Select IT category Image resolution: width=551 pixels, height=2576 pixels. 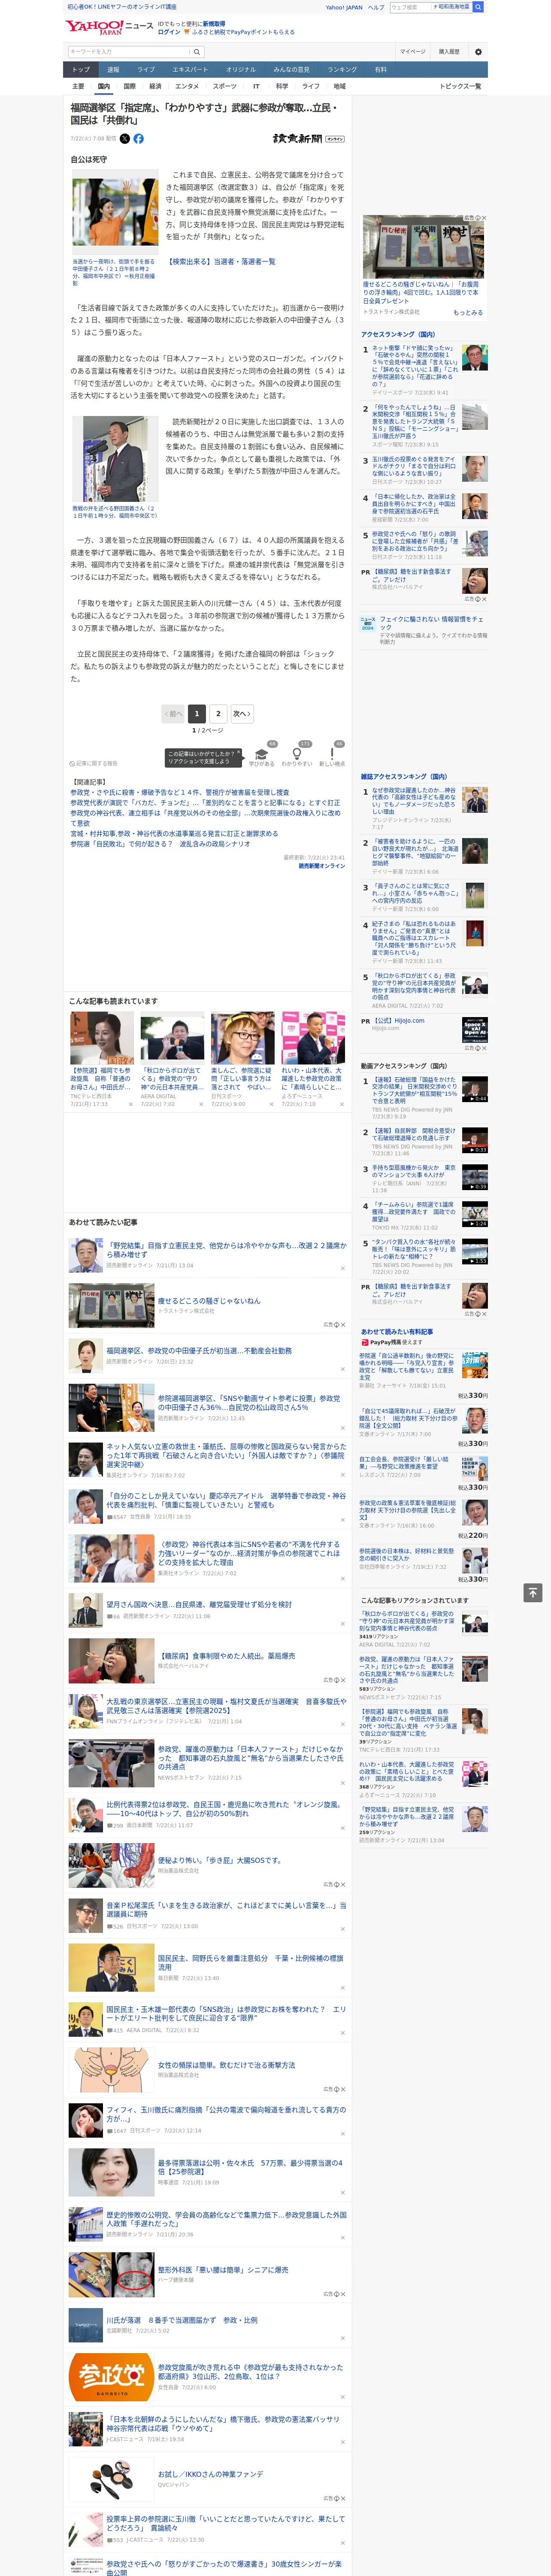256,86
